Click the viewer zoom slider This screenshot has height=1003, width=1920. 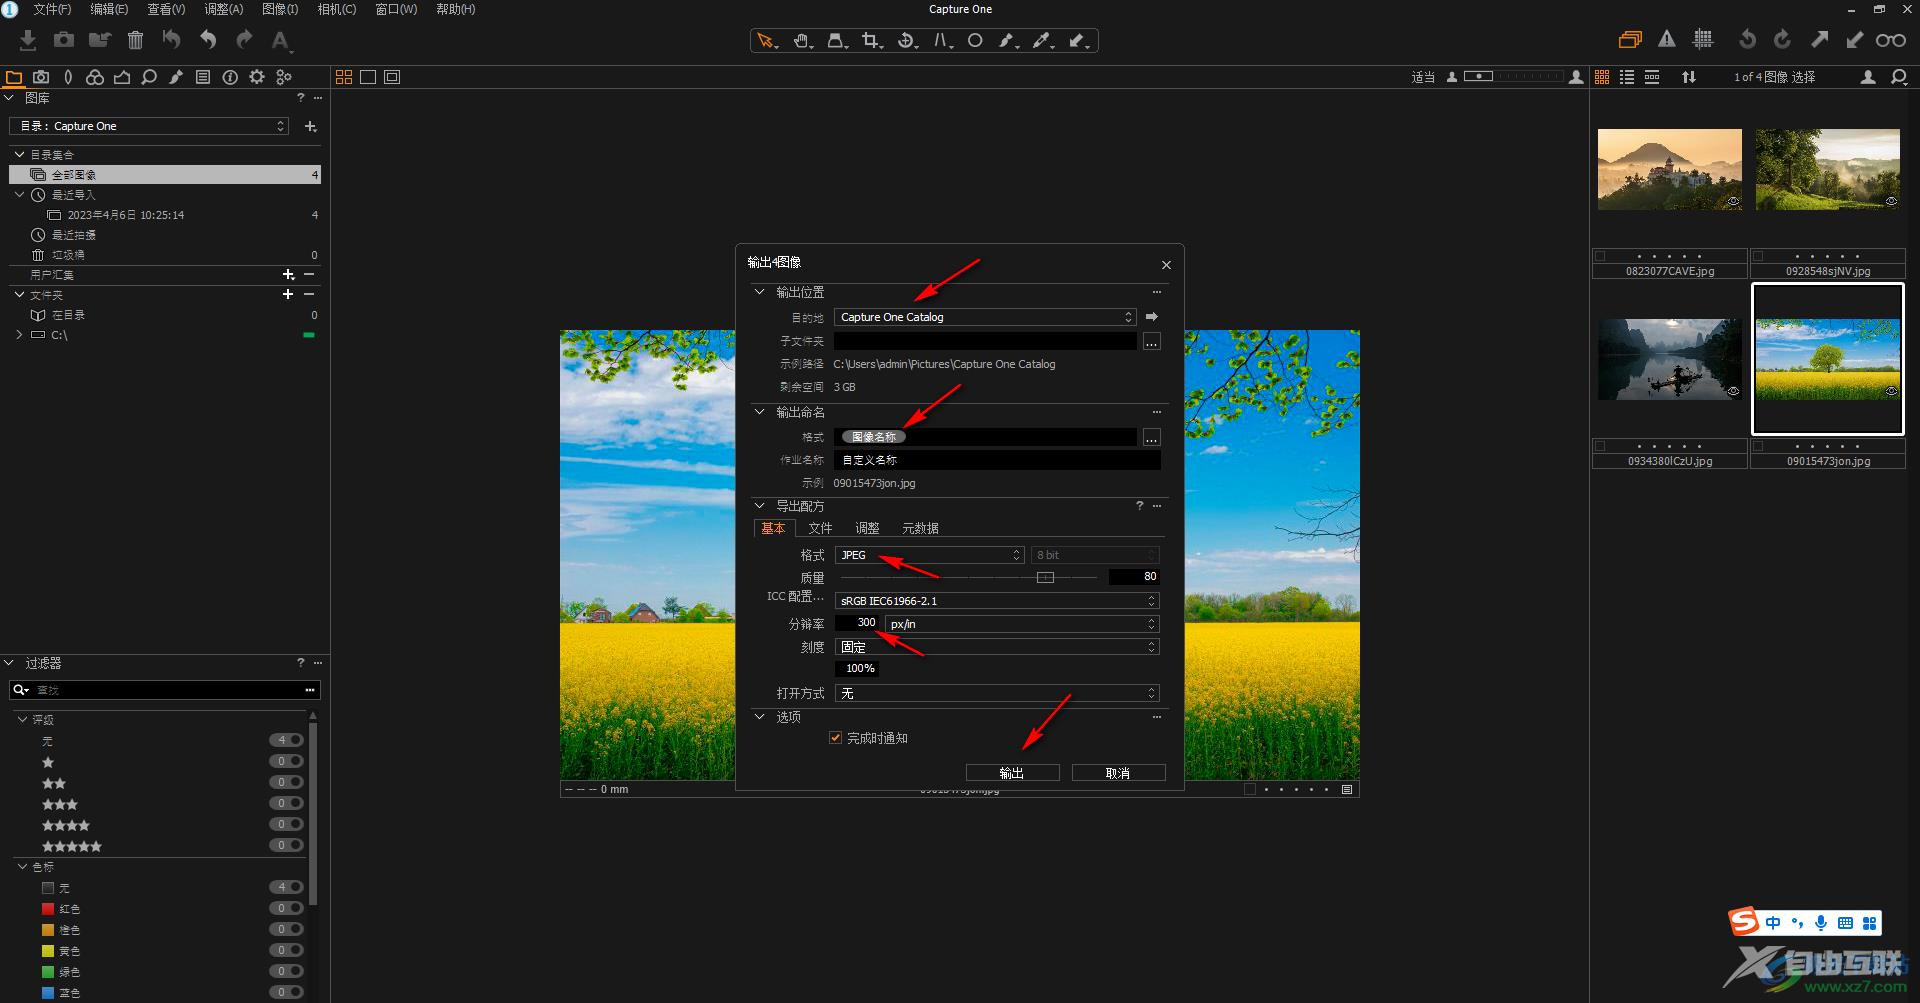tap(1514, 76)
